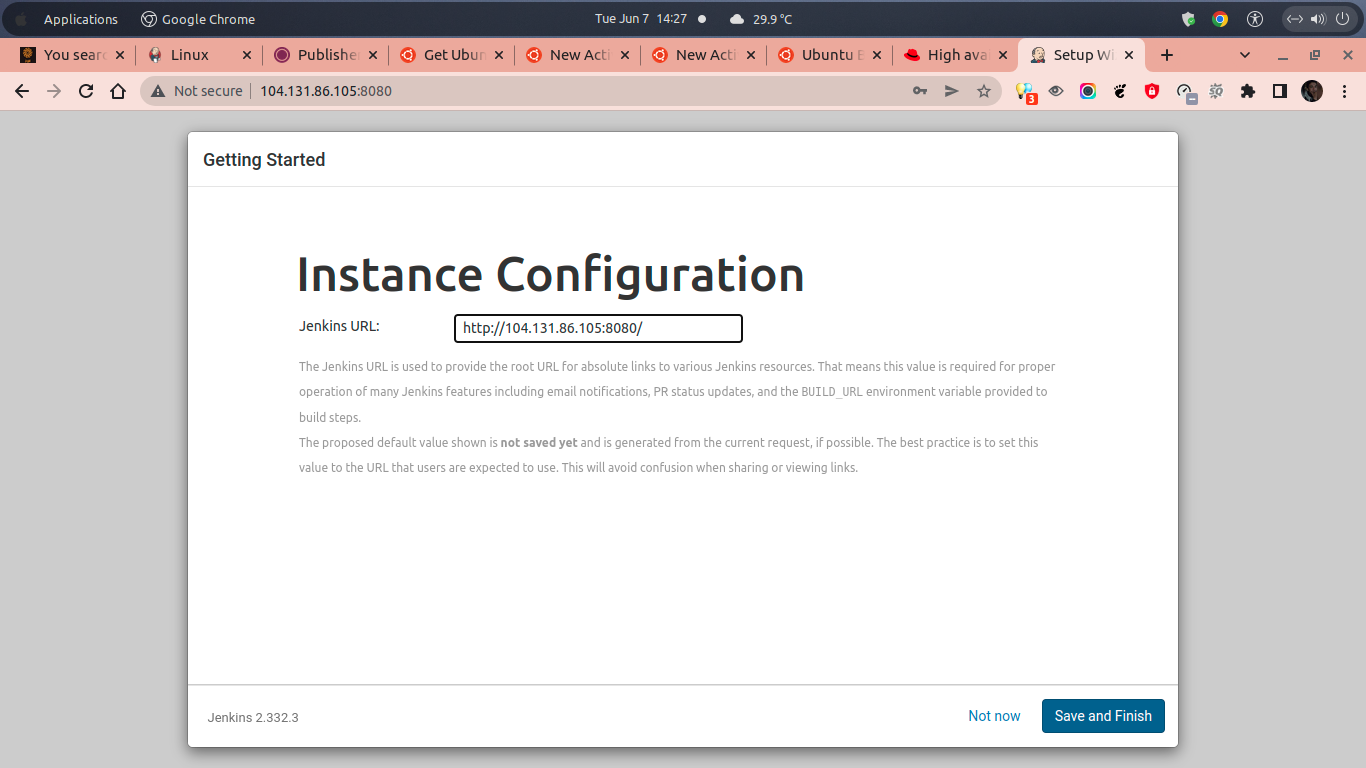Screen dimensions: 1366x768
Task: Share this page using the send icon
Action: click(x=952, y=91)
